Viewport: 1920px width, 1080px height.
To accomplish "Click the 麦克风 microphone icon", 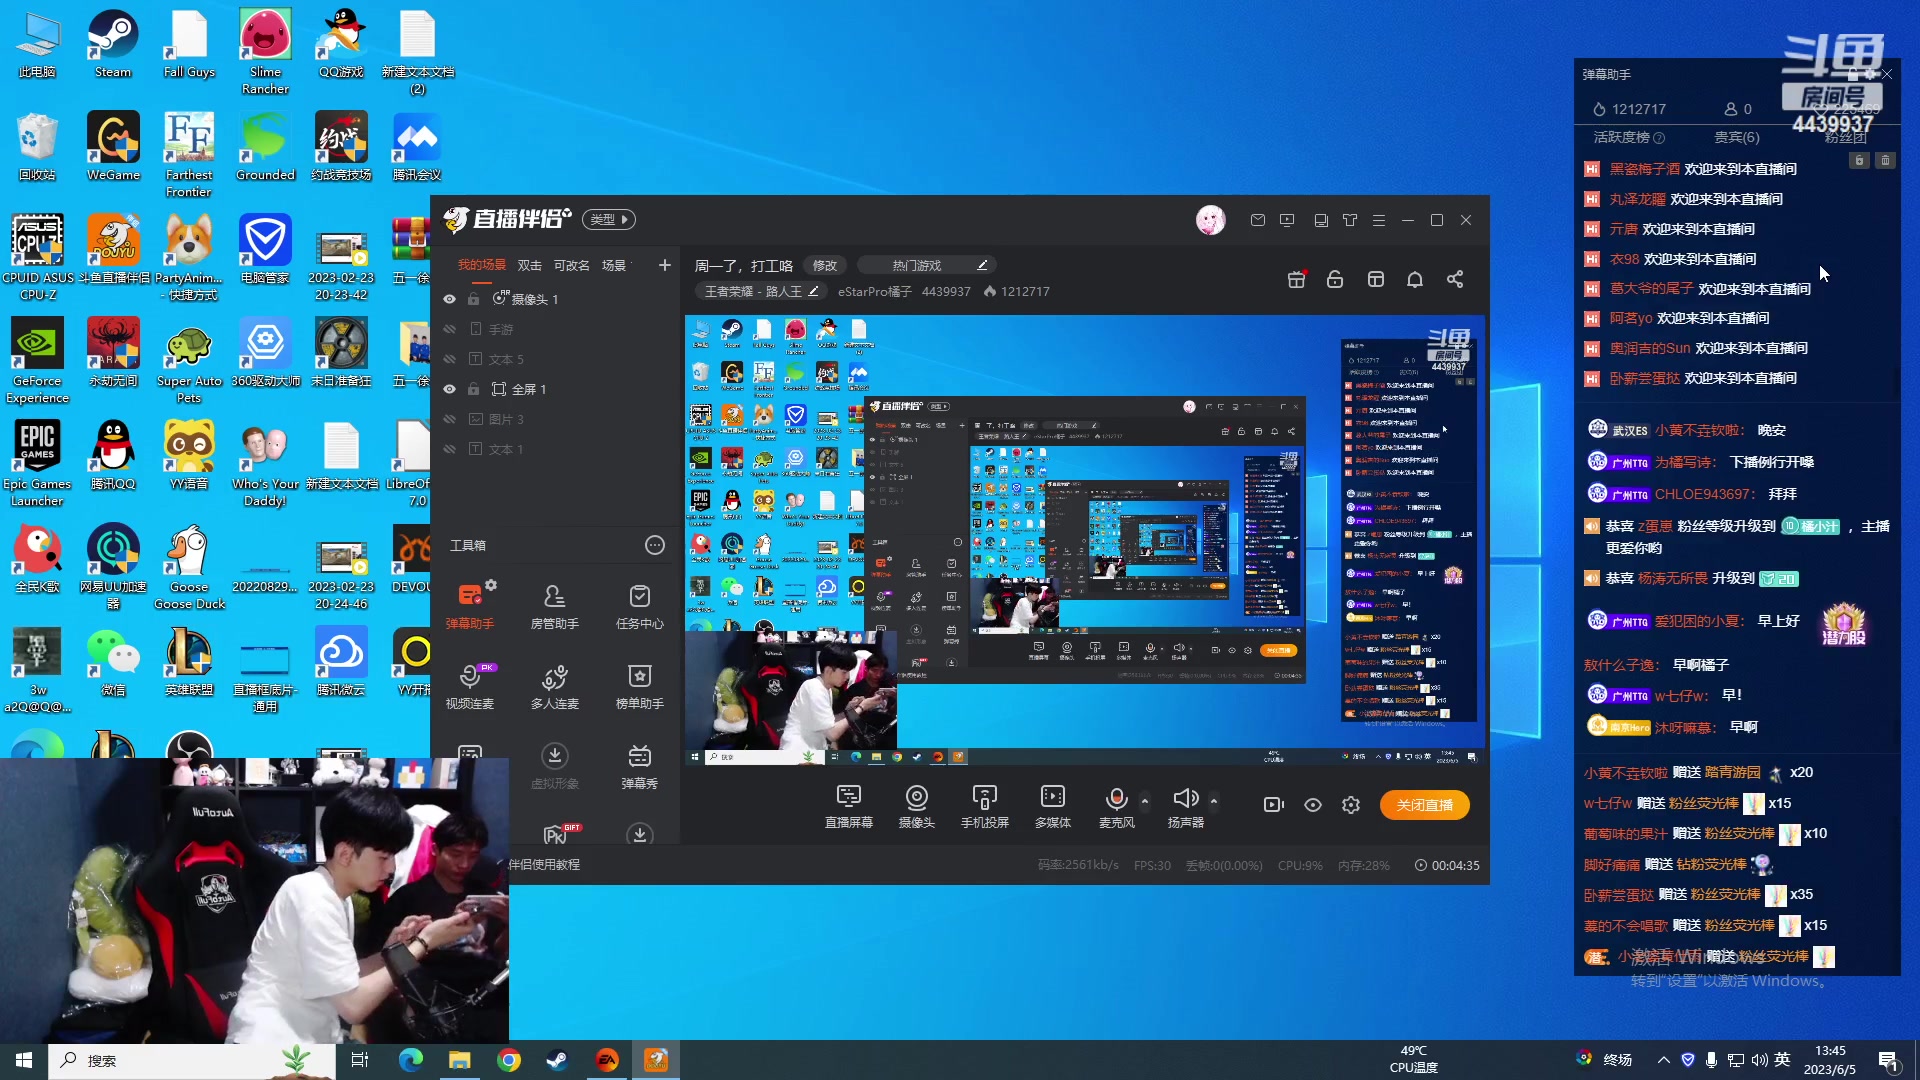I will (1117, 798).
